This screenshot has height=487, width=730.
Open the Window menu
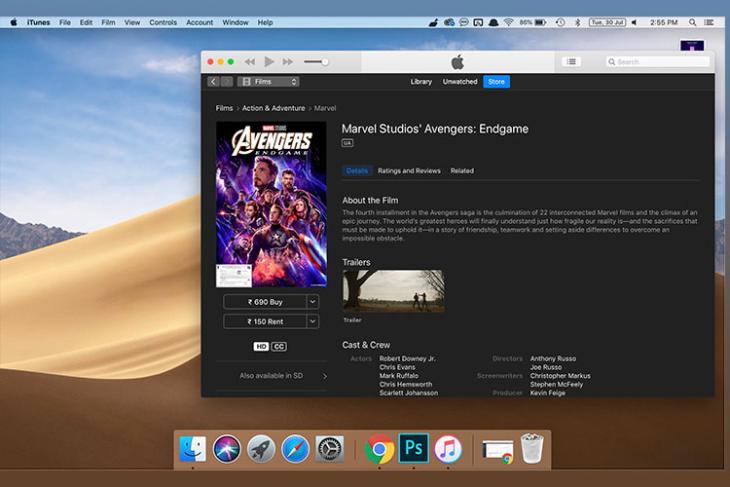(235, 22)
